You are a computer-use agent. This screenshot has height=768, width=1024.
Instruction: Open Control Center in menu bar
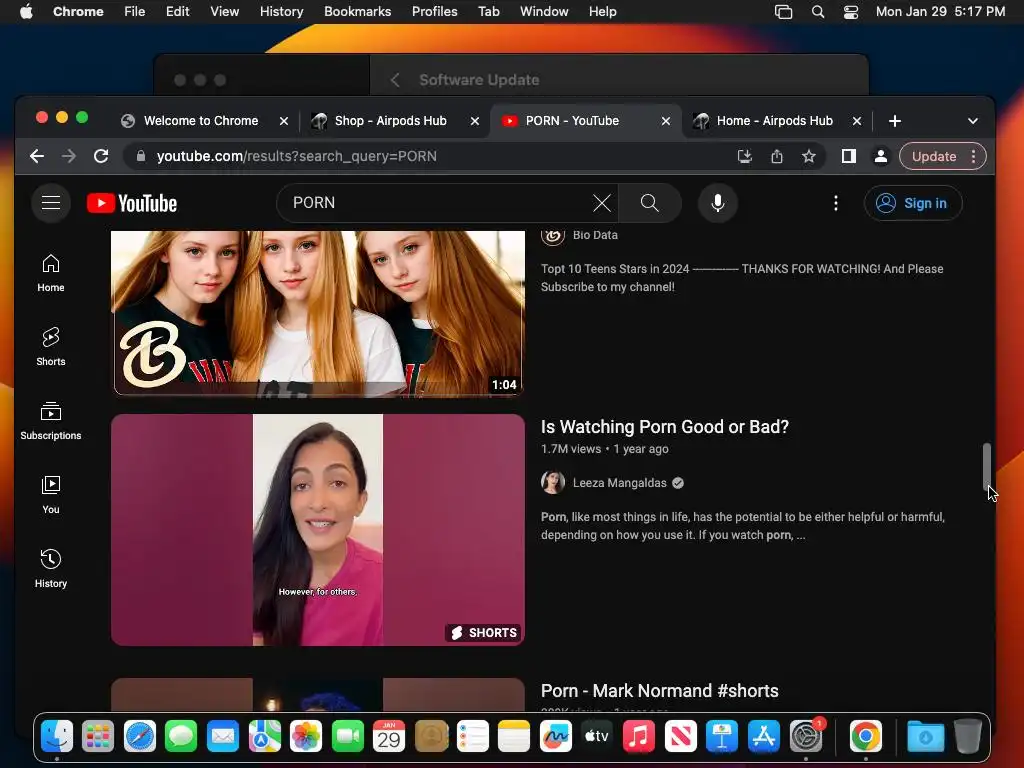point(850,12)
